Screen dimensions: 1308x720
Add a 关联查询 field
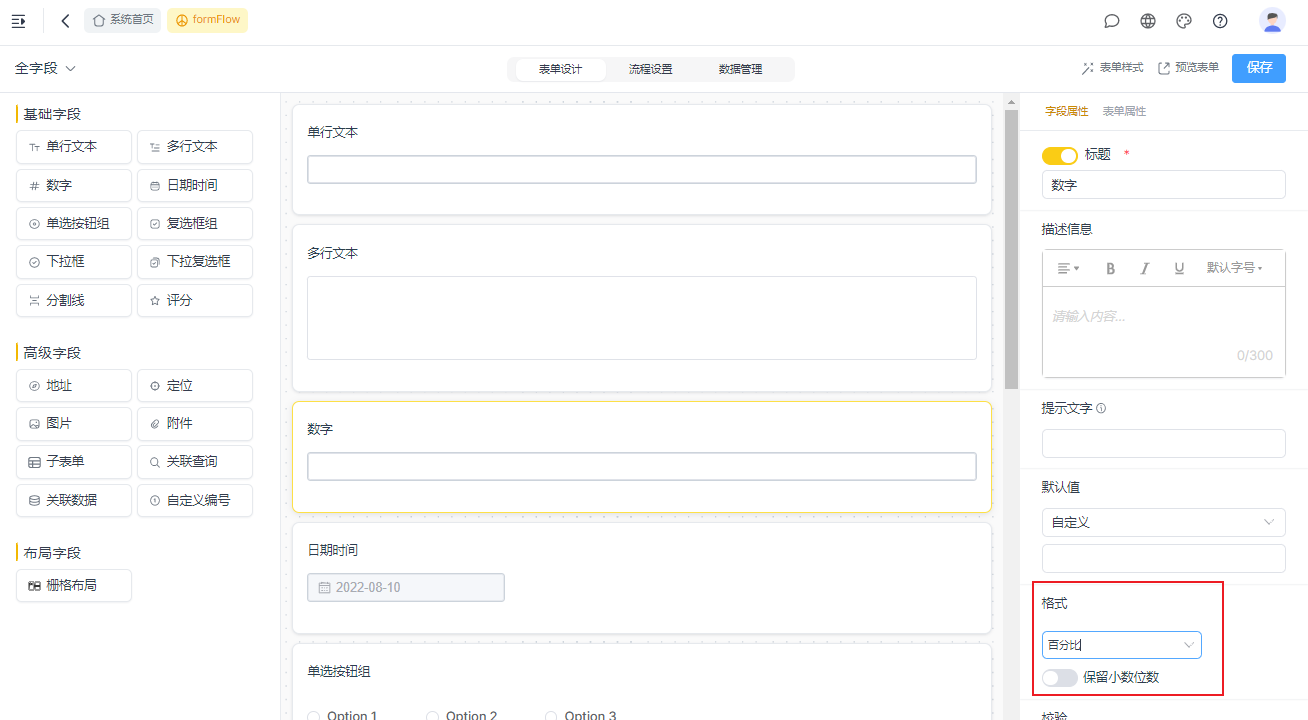(x=195, y=462)
